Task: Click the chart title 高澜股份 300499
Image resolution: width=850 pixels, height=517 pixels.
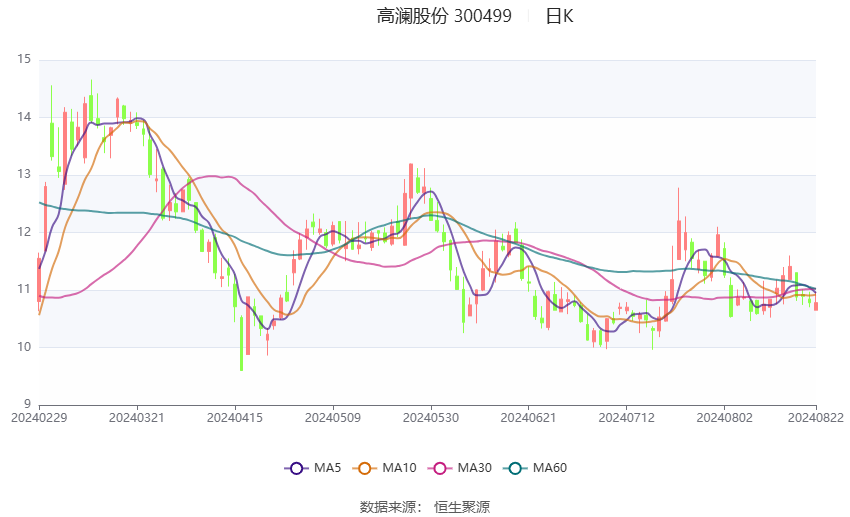Action: 444,16
